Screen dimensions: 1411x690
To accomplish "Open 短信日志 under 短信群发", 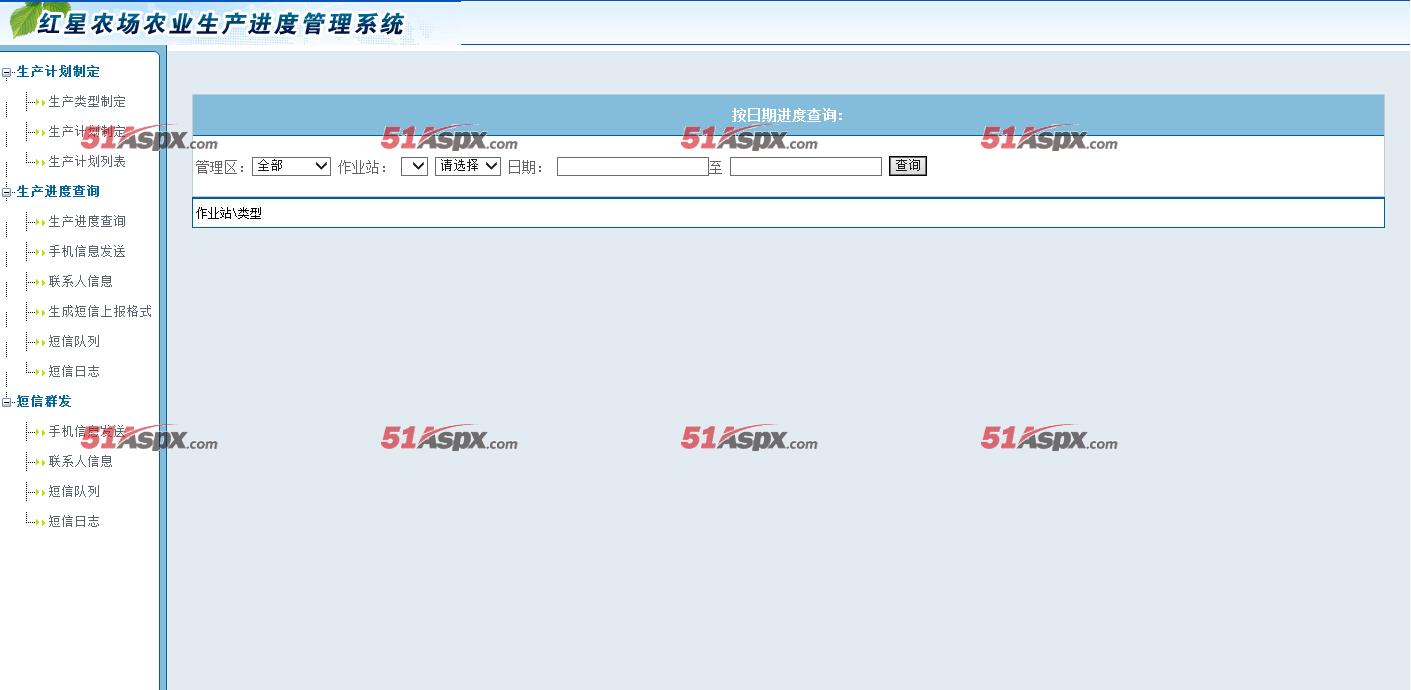I will 74,522.
